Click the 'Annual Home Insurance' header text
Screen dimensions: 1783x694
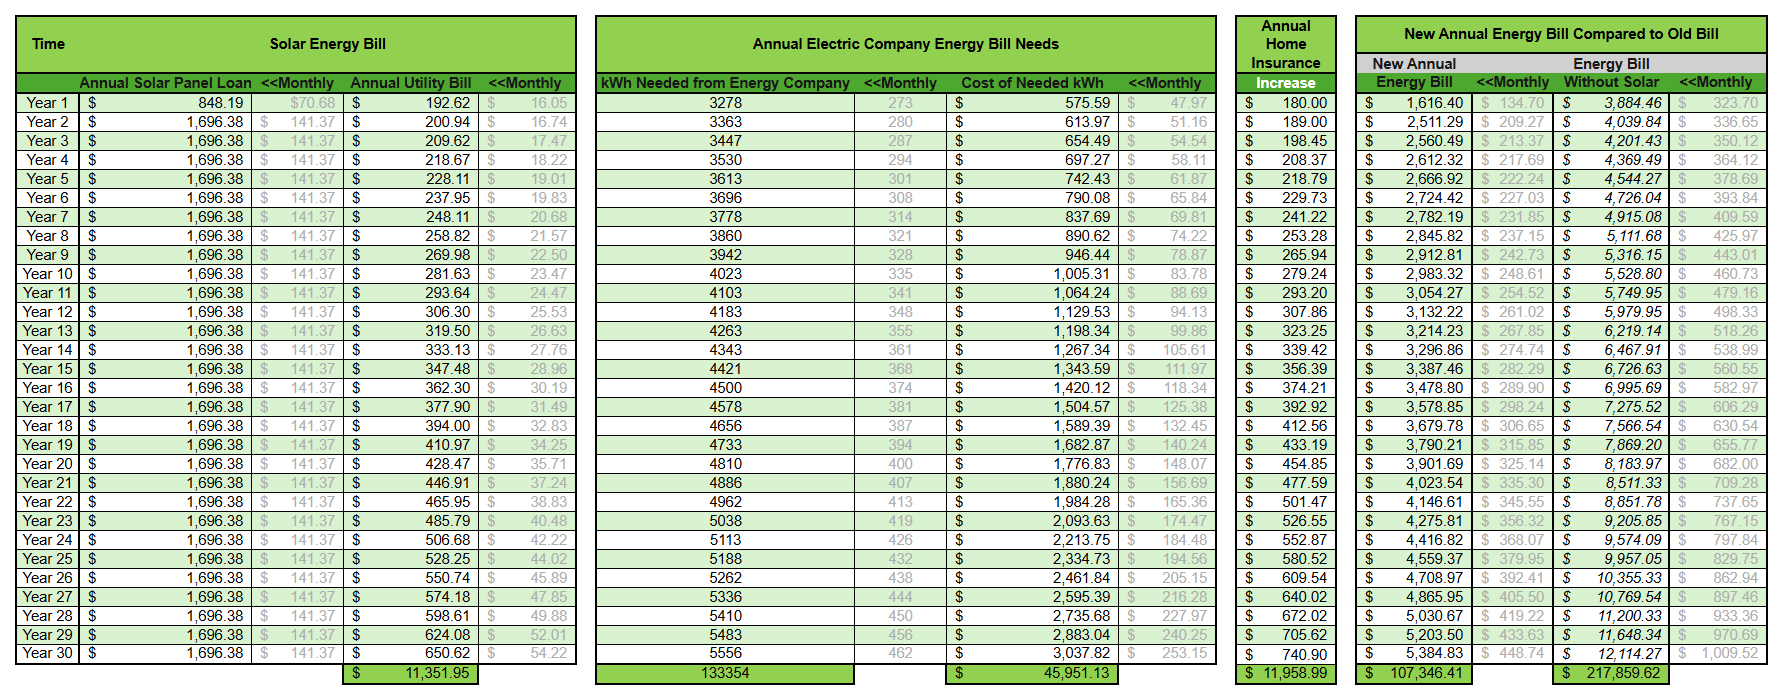1285,44
